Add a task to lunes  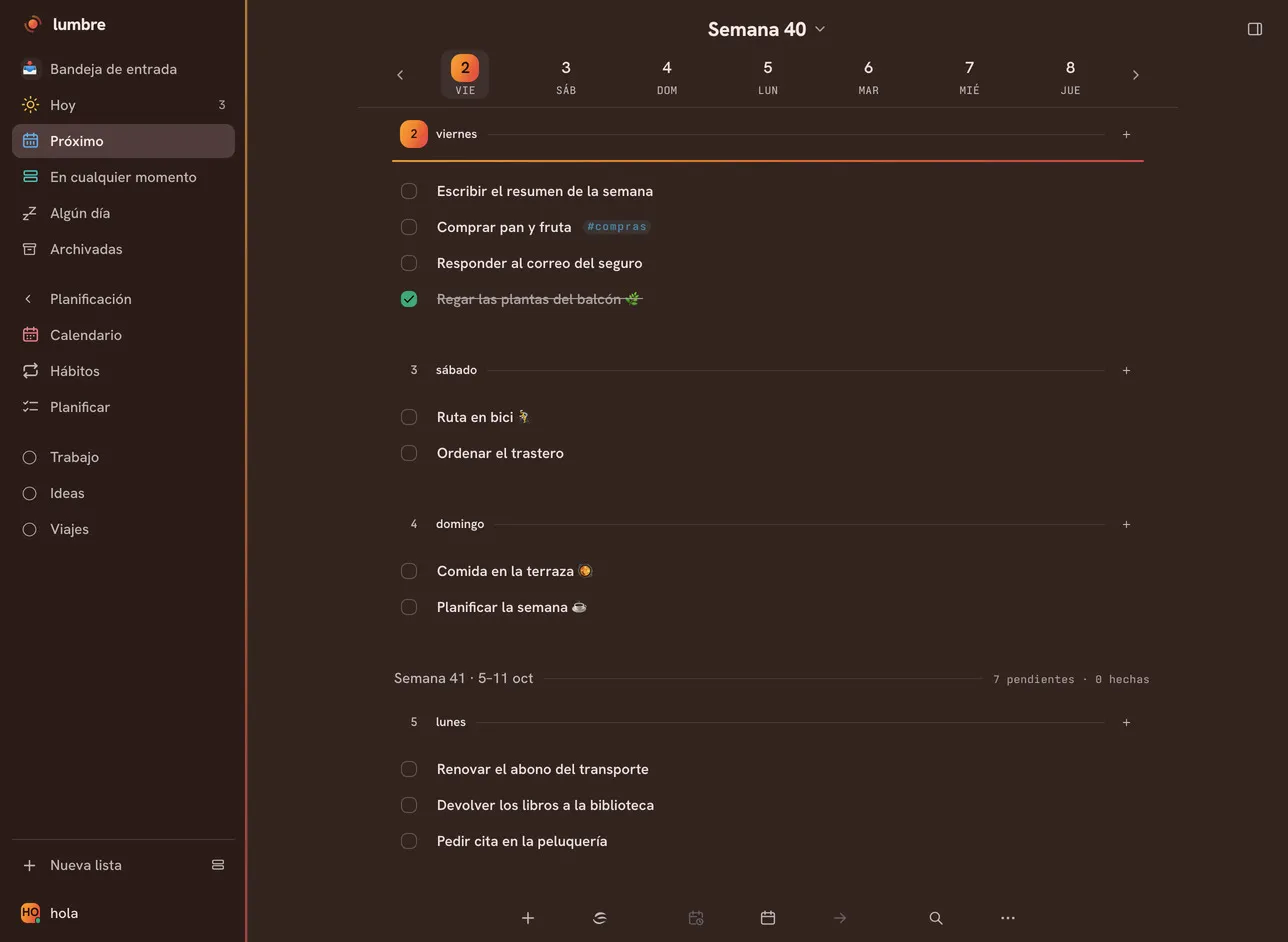click(1126, 722)
